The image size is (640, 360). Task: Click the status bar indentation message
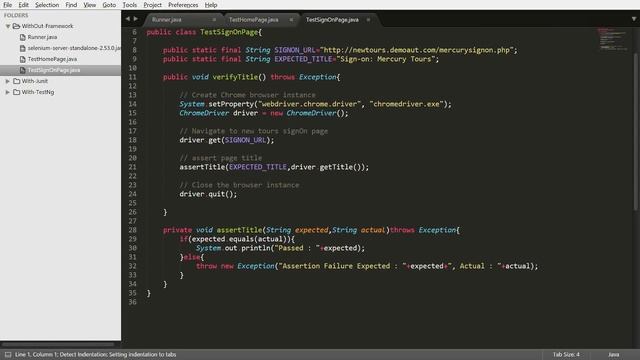point(96,354)
